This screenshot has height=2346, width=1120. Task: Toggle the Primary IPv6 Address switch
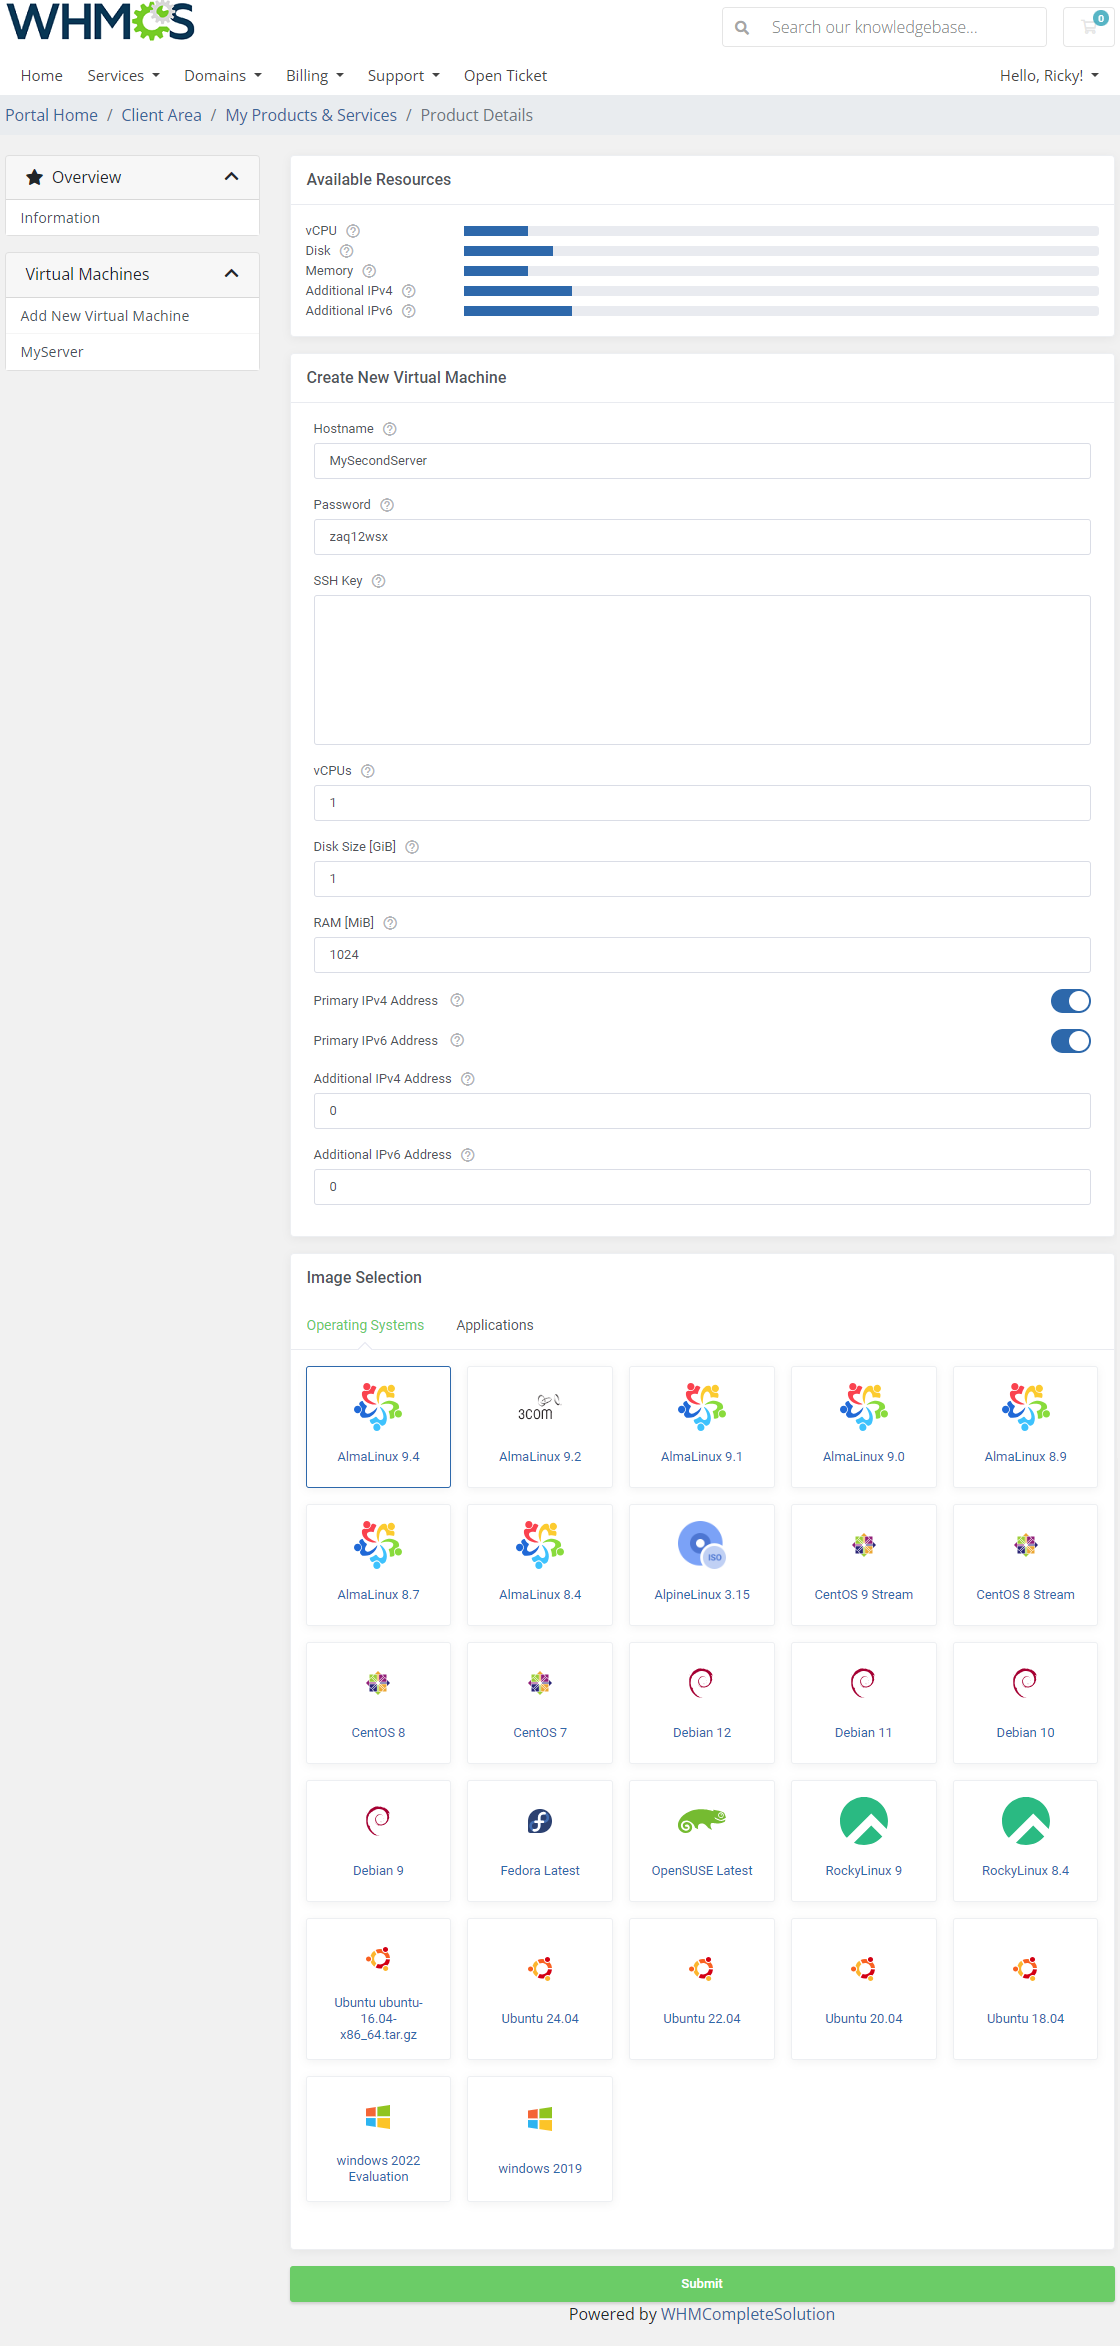pos(1070,1041)
